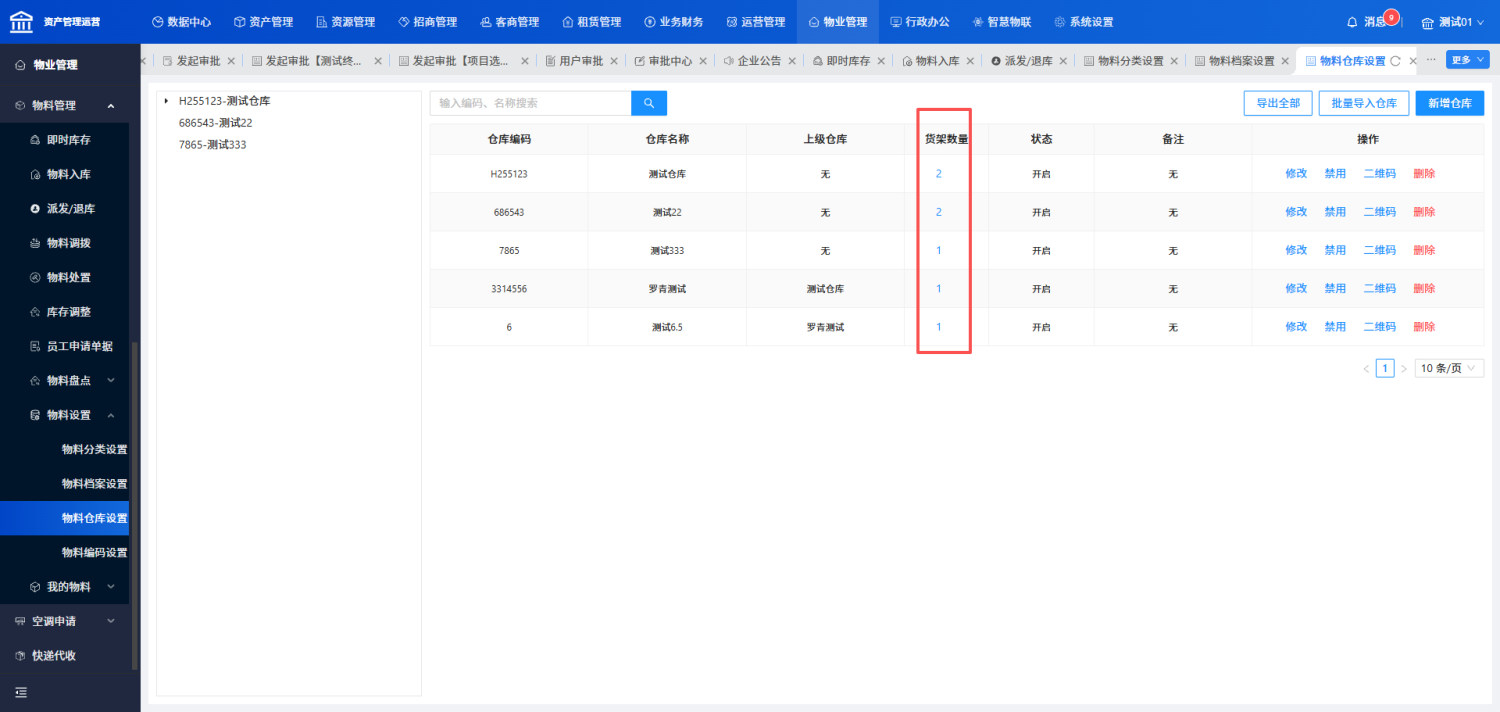Open the 智慧物联 top menu
The image size is (1500, 712).
pyautogui.click(x=1001, y=22)
